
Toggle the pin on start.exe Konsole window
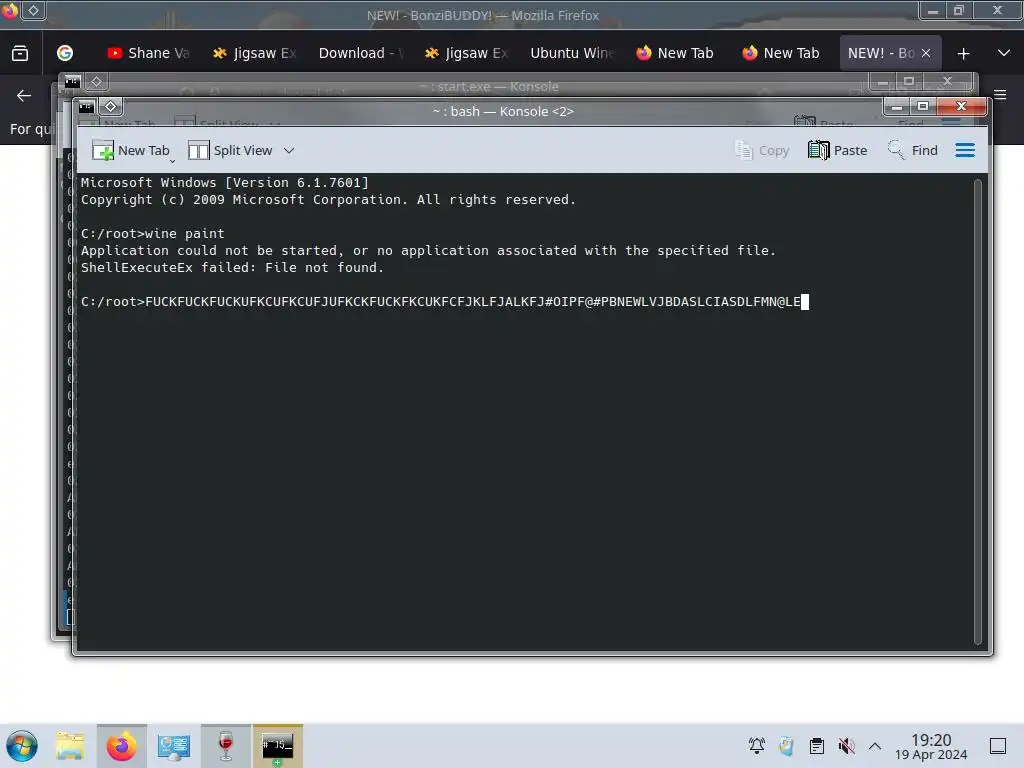coord(97,82)
